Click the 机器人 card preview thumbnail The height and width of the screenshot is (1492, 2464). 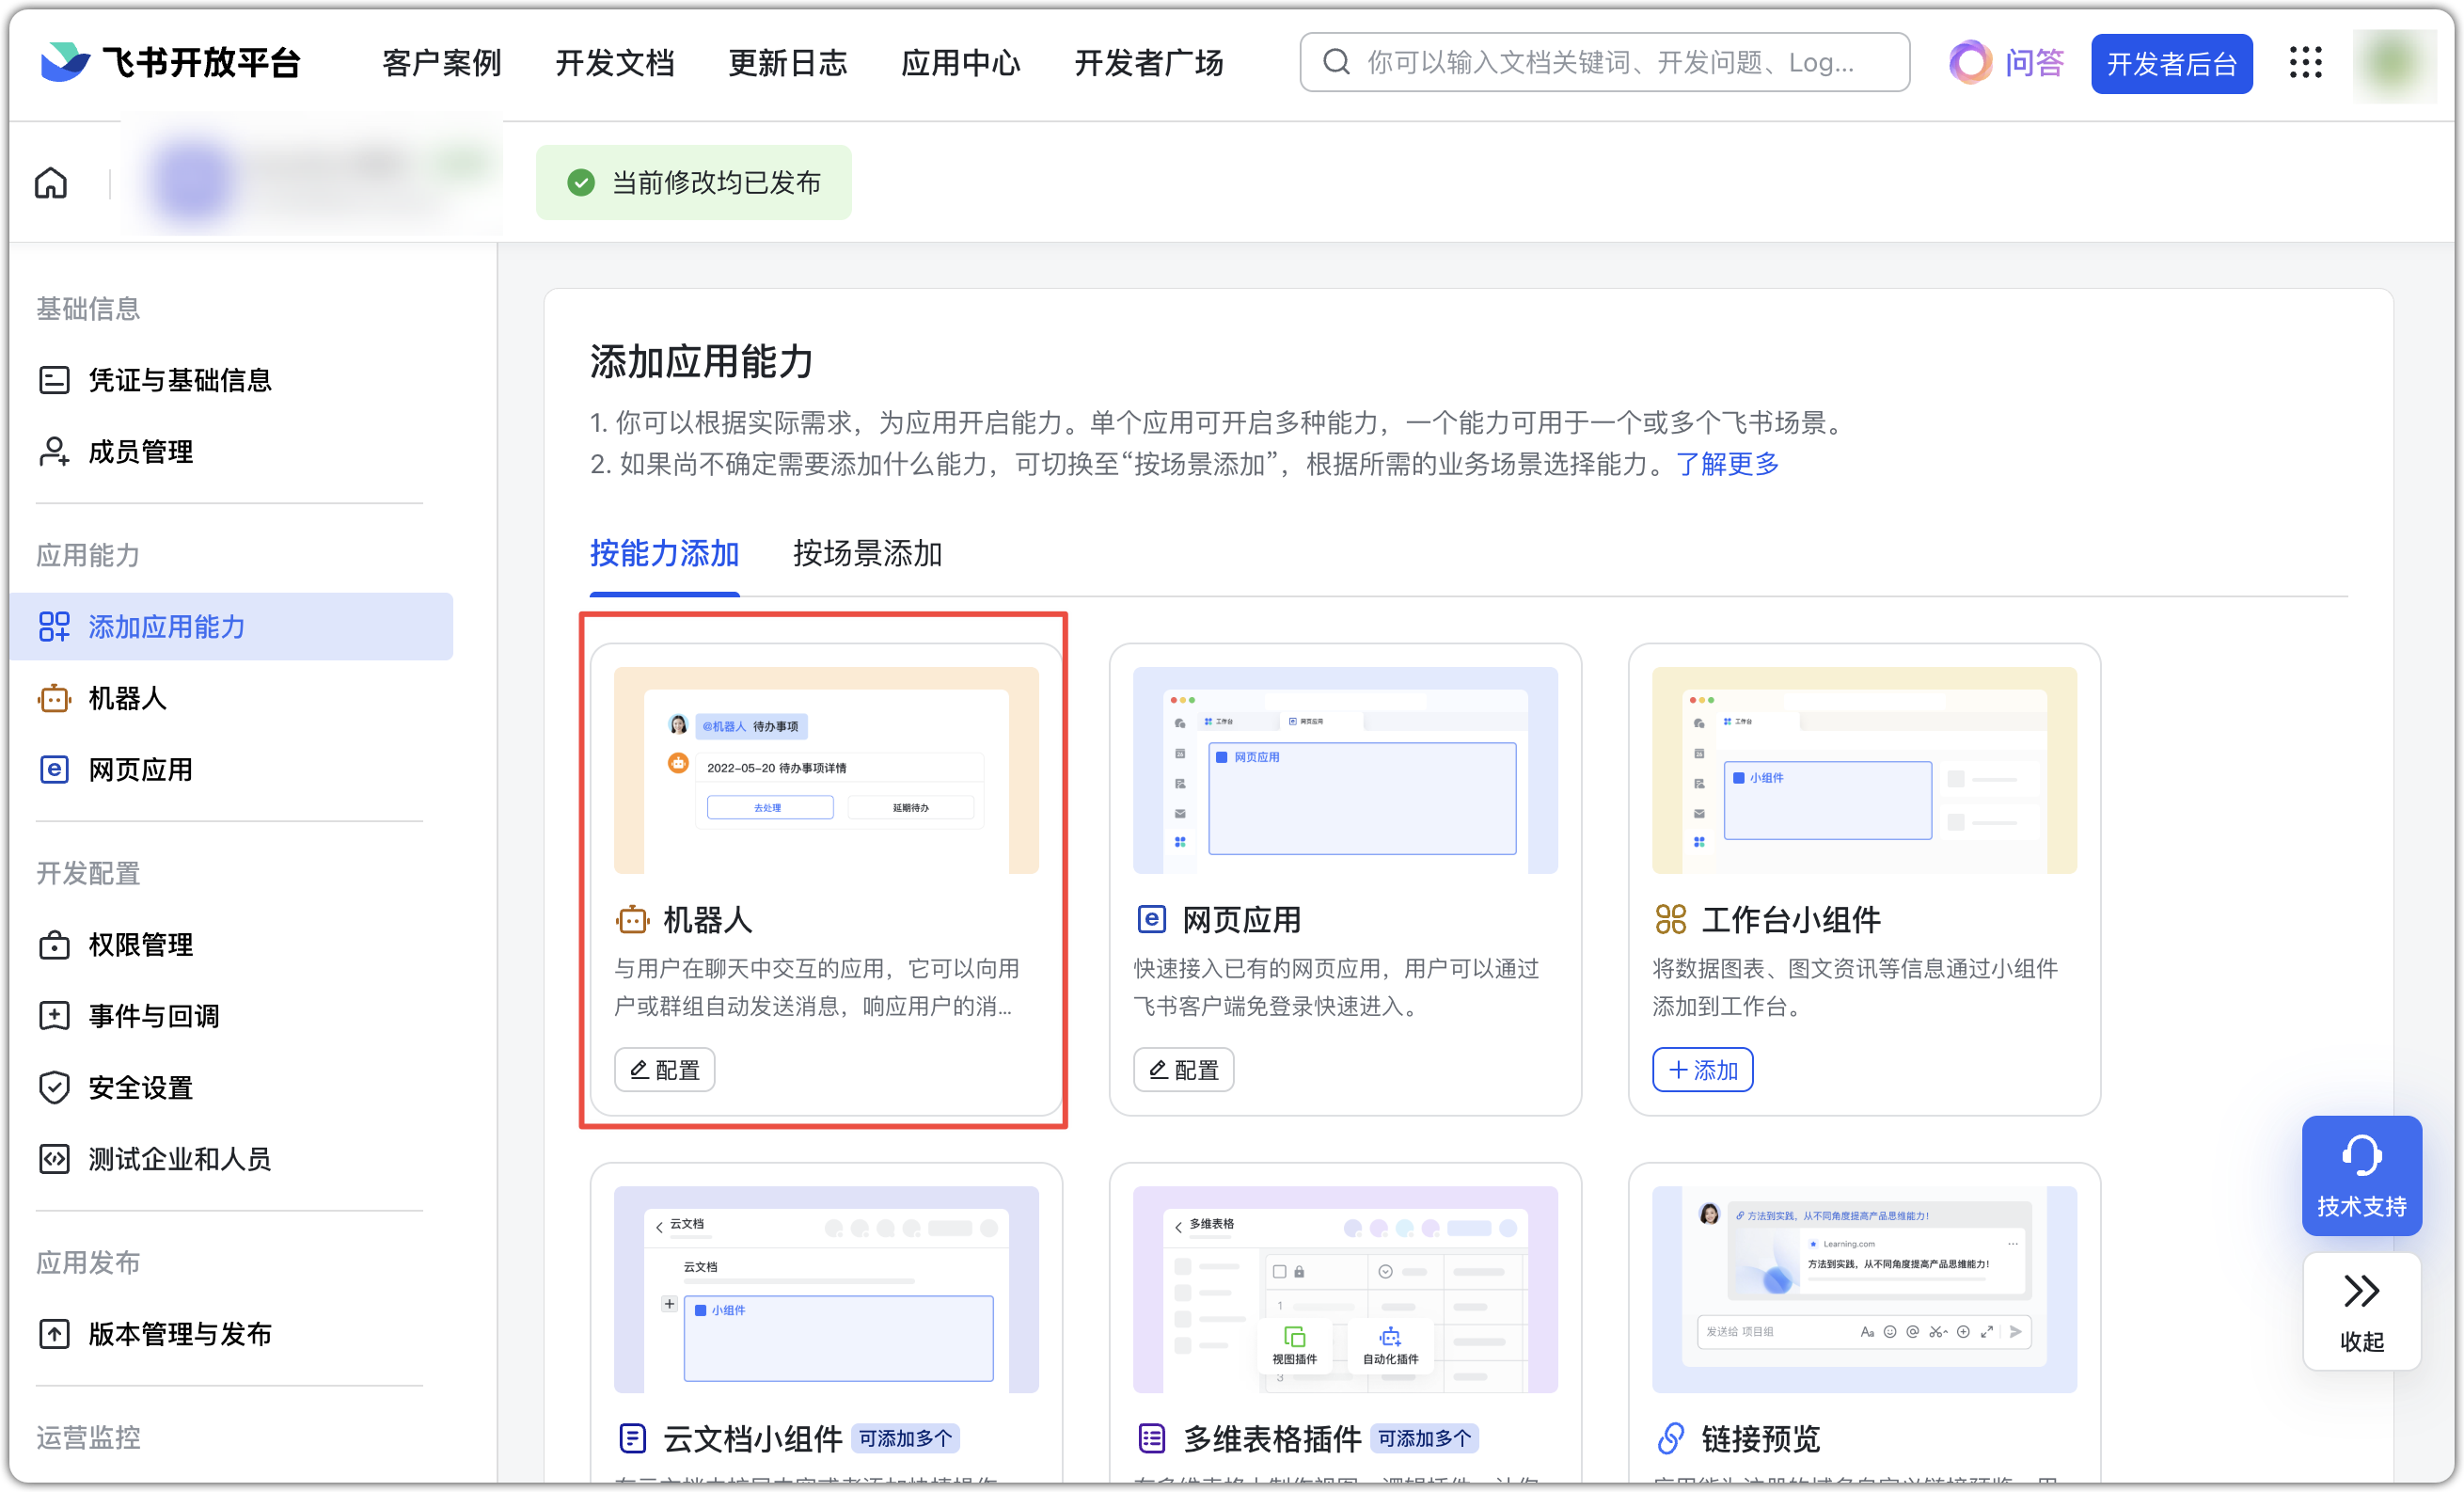click(826, 769)
